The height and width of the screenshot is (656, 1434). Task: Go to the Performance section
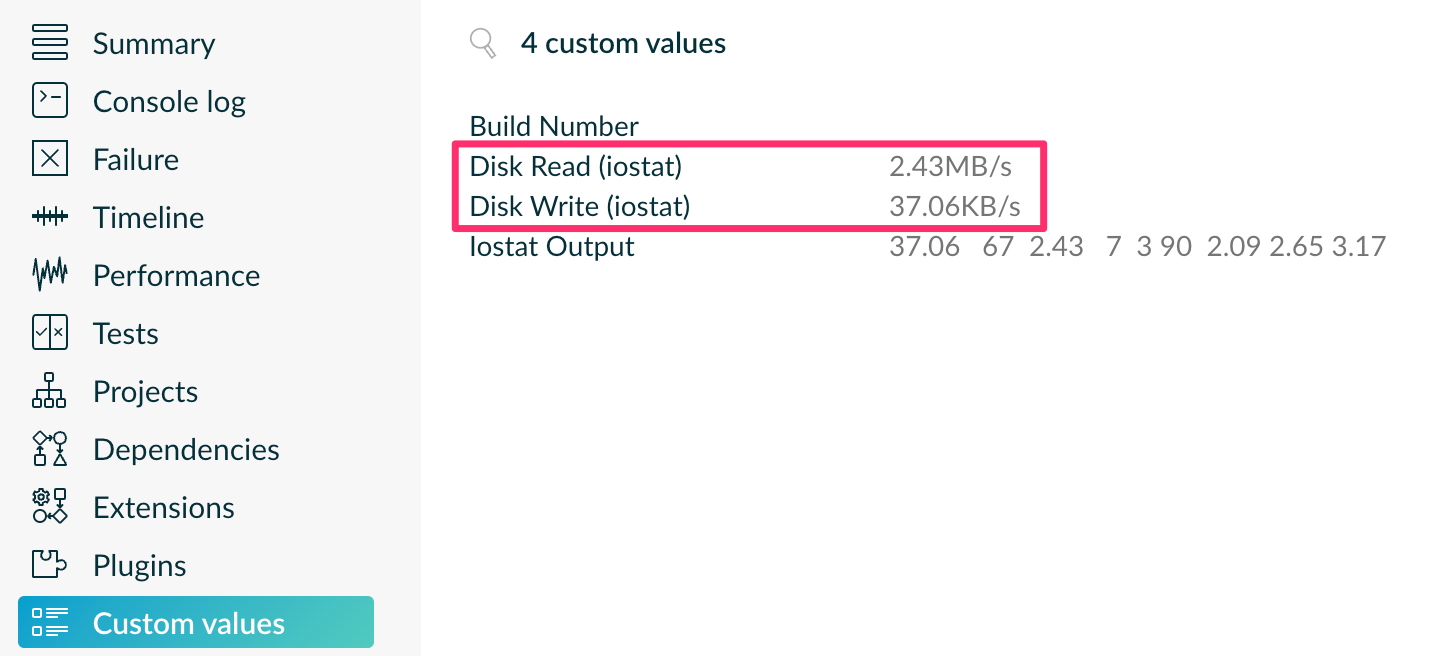pos(176,276)
